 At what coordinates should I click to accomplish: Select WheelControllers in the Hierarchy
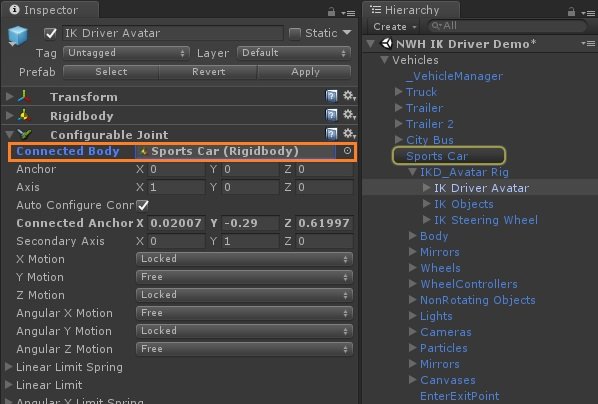coord(469,284)
